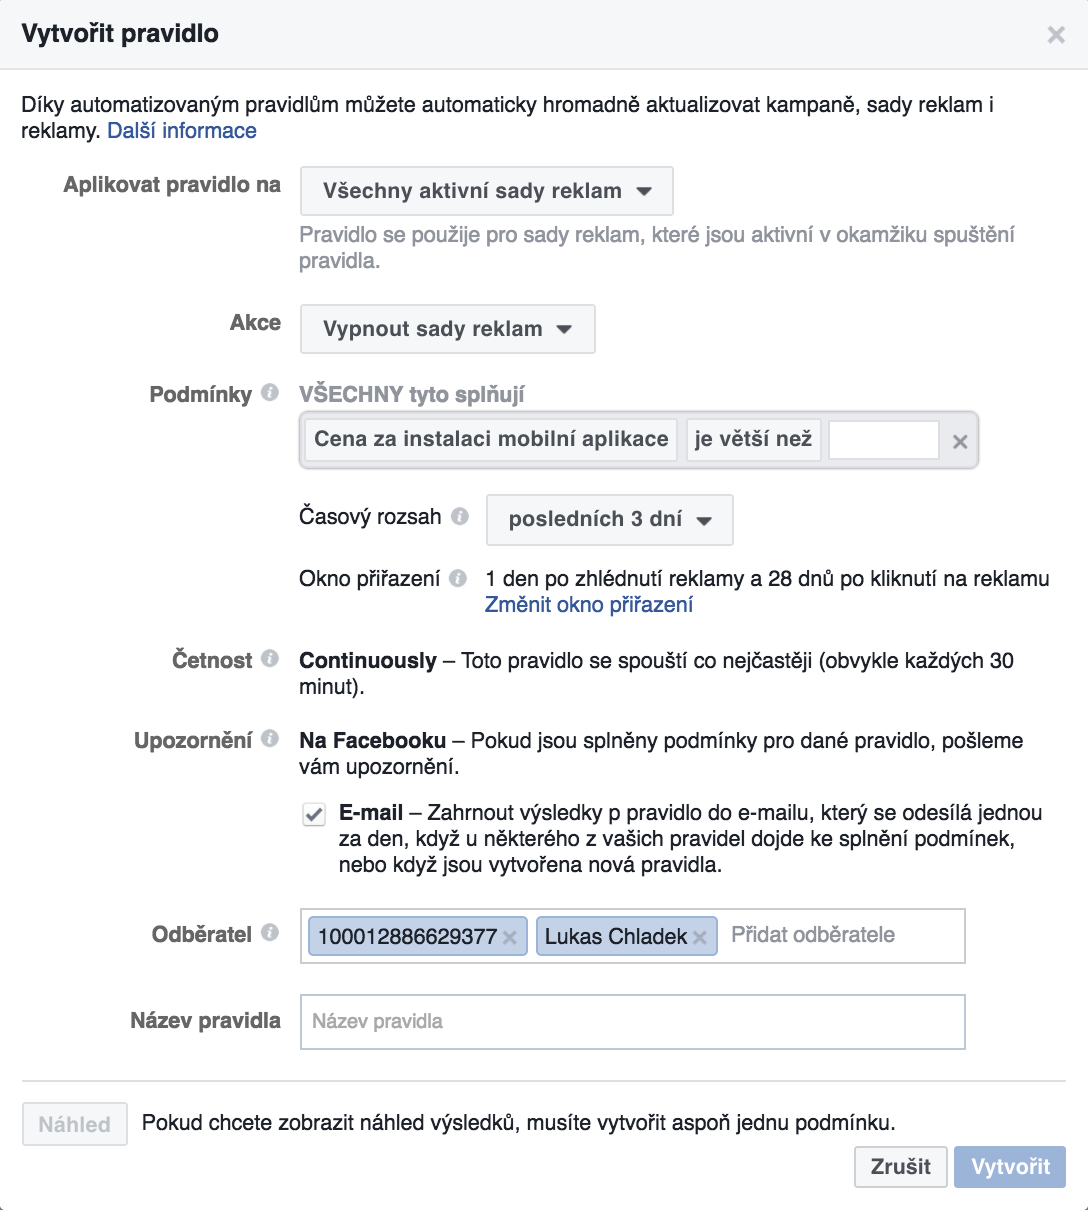Viewport: 1088px width, 1210px height.
Task: Remove Lukas Chladek from subscribers
Action: pyautogui.click(x=700, y=937)
